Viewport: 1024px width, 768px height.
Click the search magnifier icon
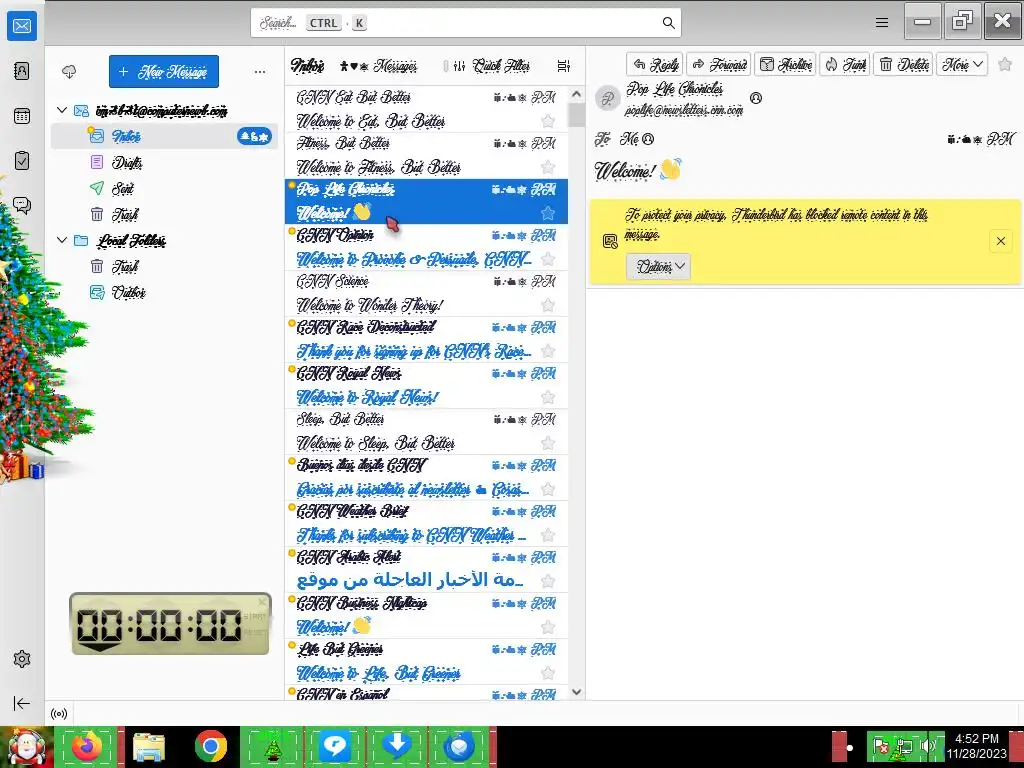(668, 23)
